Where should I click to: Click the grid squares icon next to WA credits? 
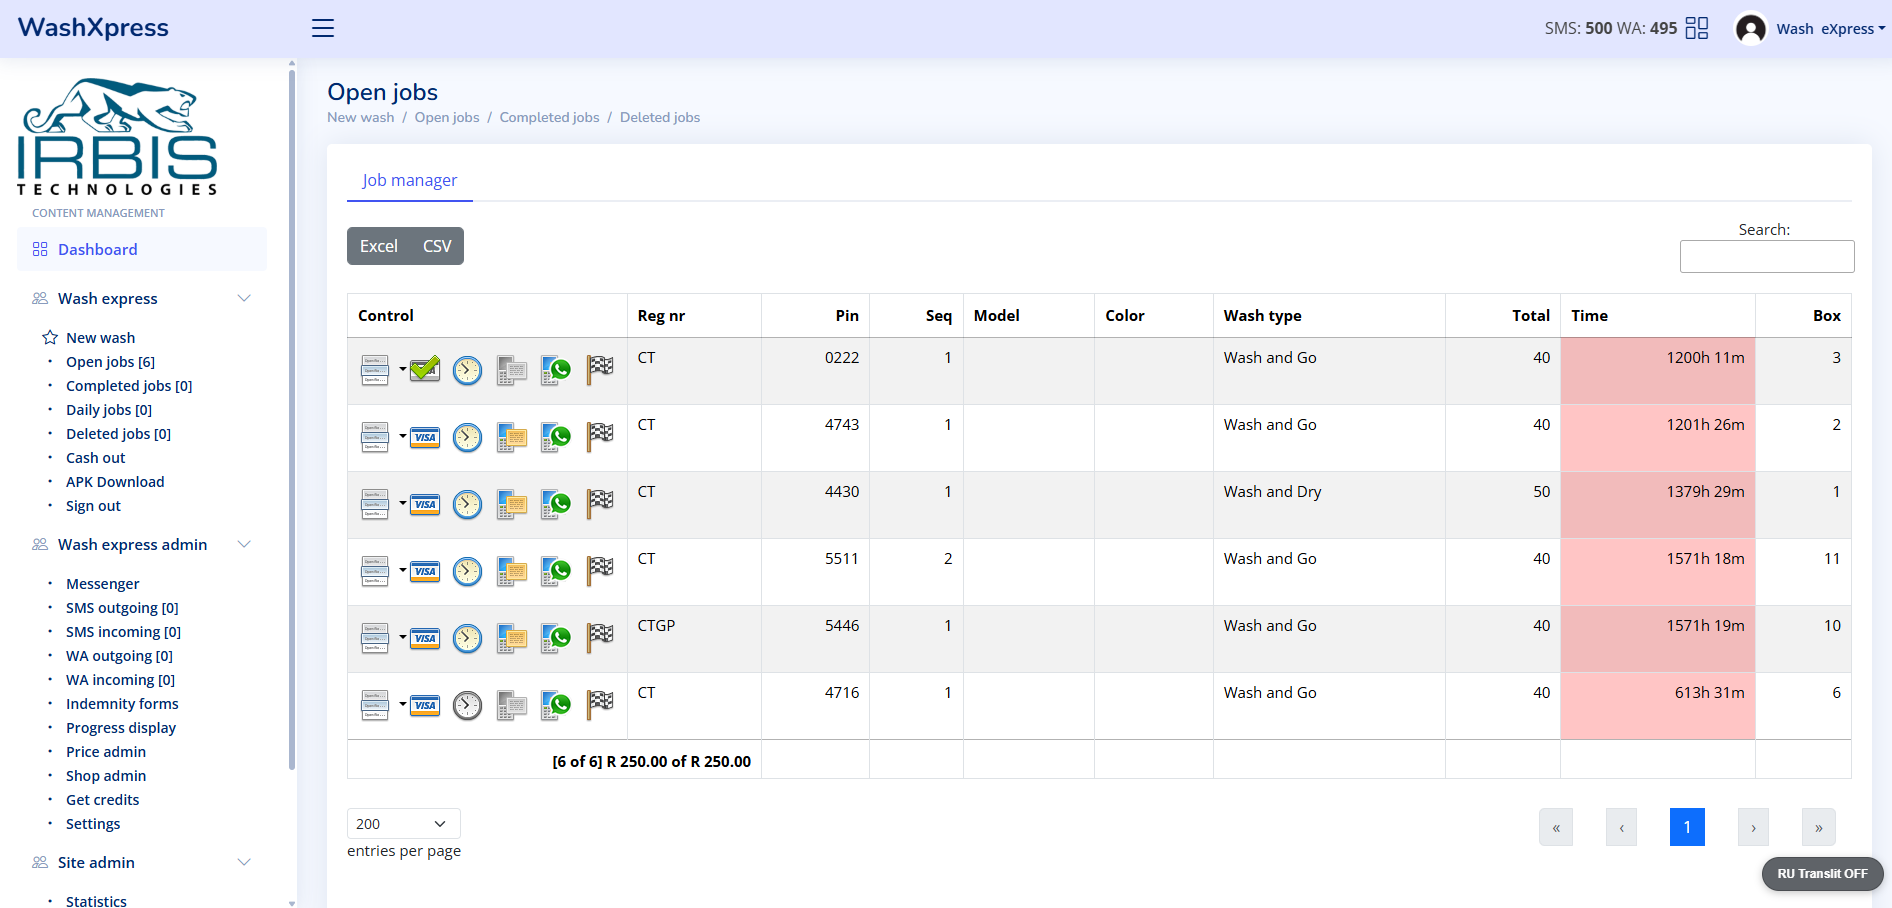click(1697, 28)
